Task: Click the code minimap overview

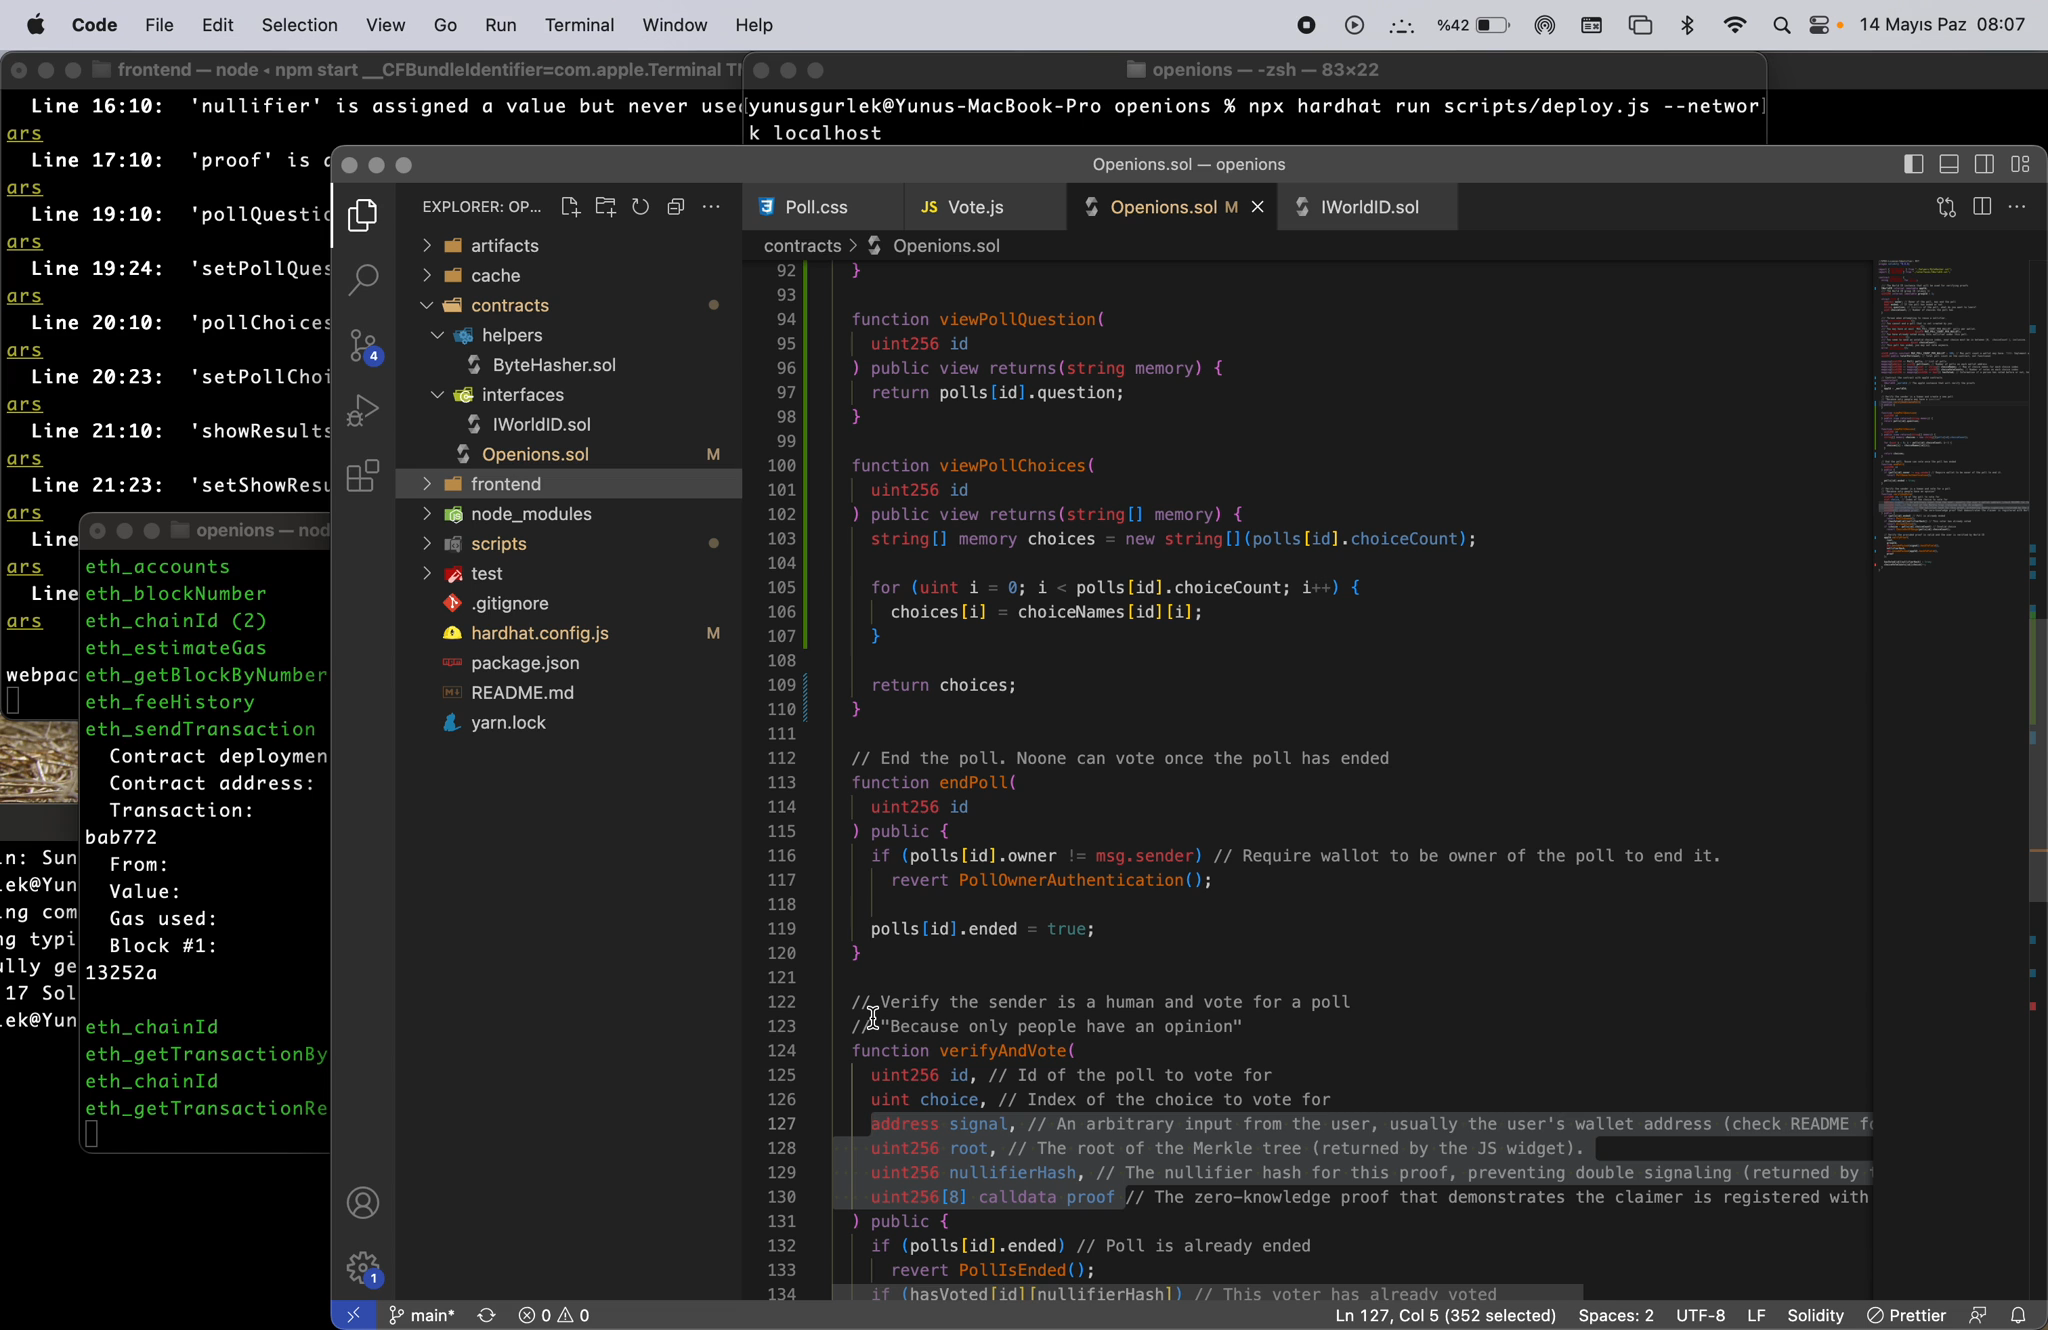Action: click(x=1952, y=415)
